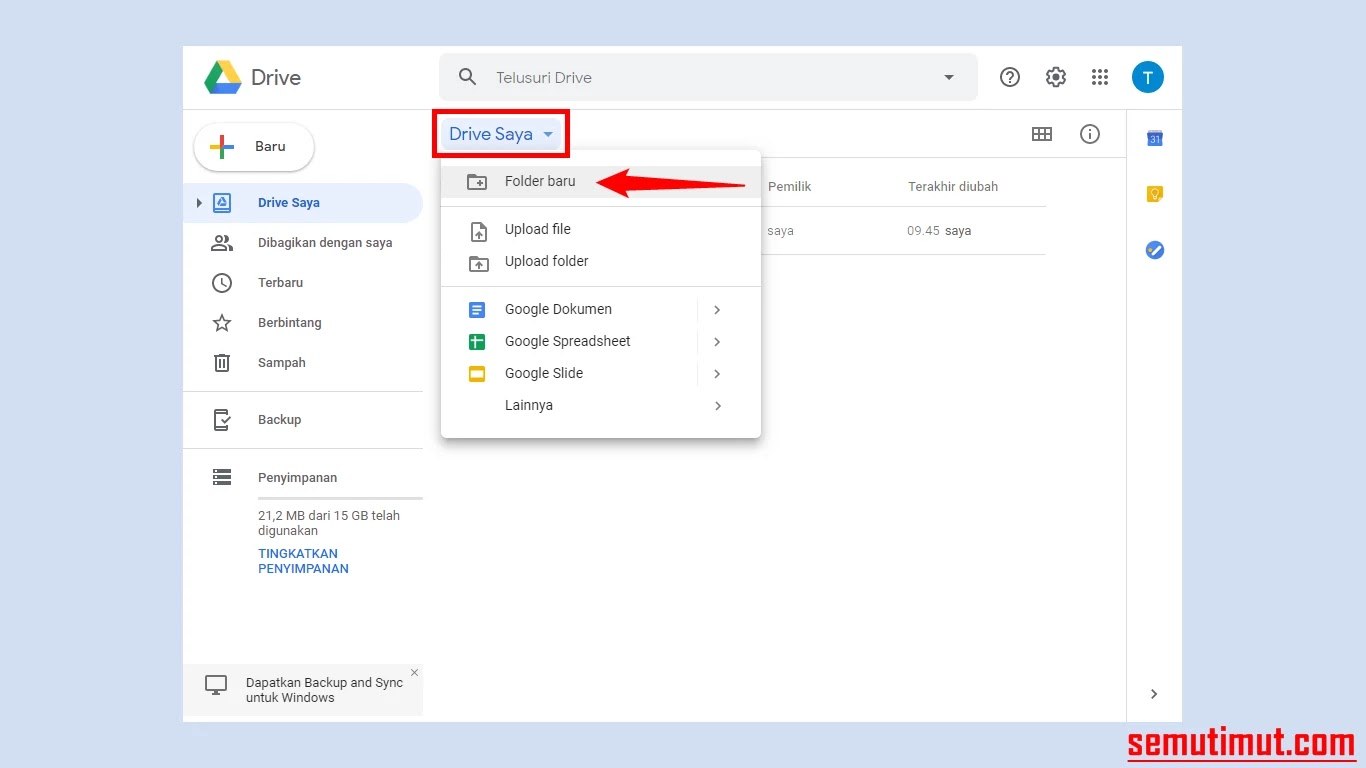Open Google Keep side panel icon

[x=1154, y=195]
